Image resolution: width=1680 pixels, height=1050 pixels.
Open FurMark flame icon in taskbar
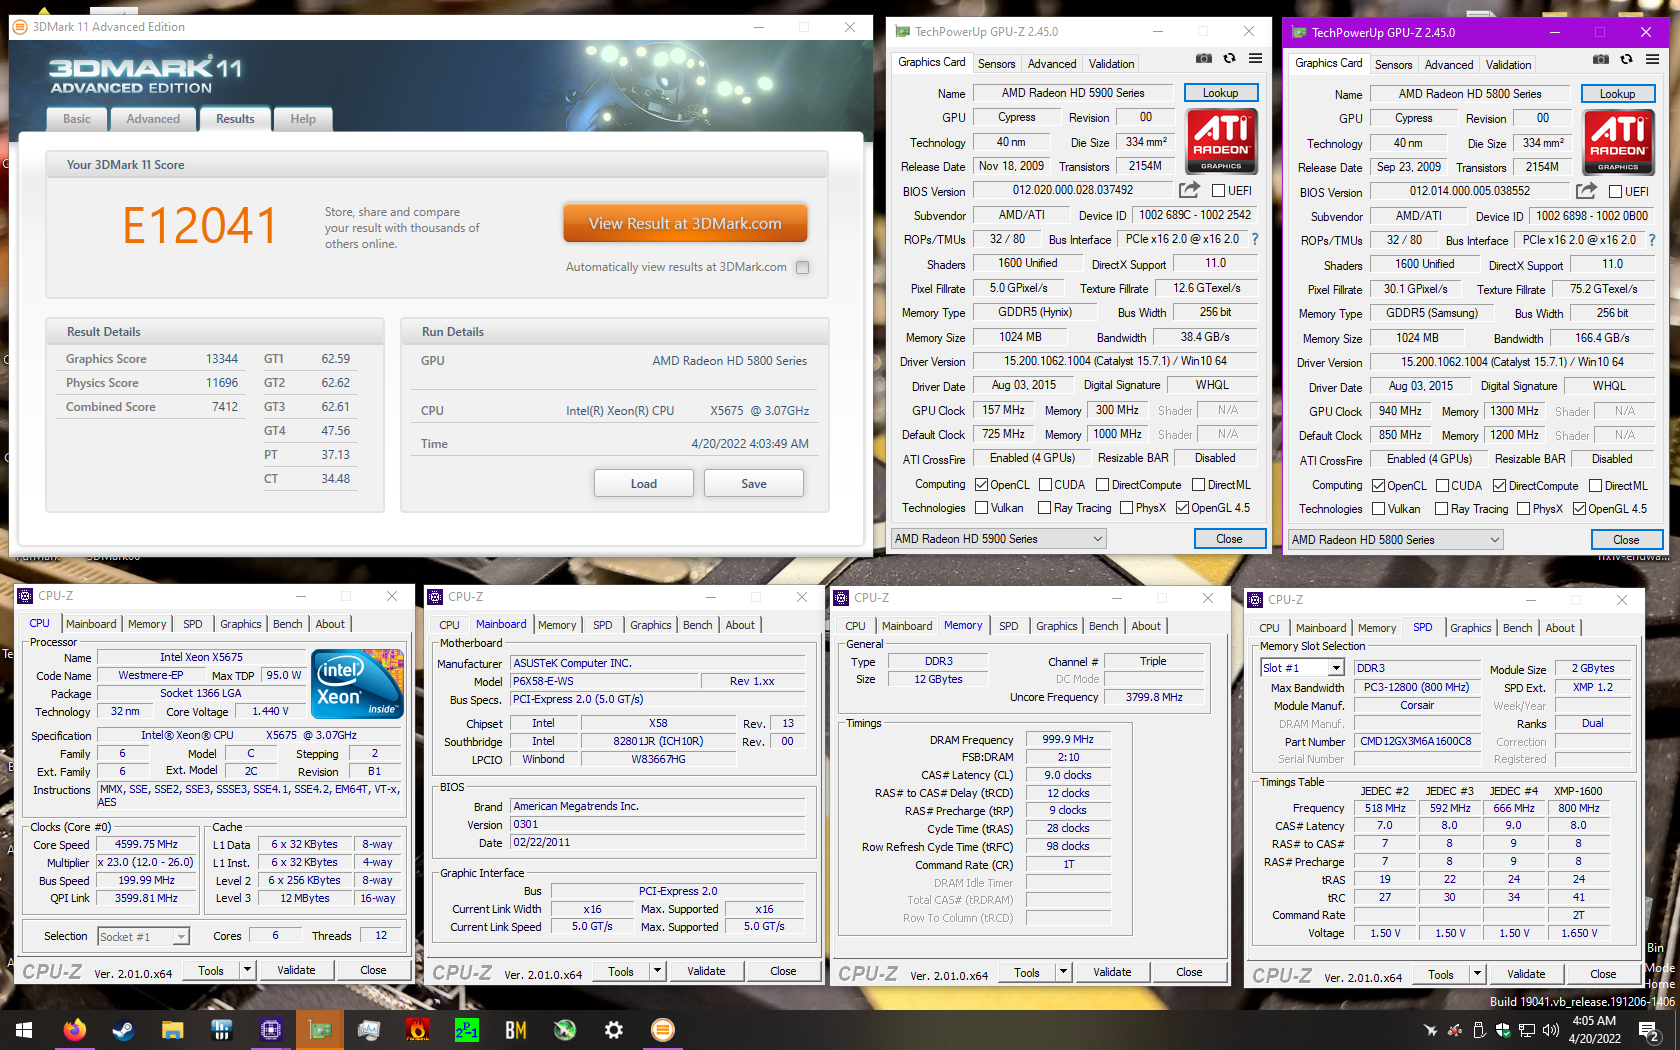pyautogui.click(x=418, y=1030)
